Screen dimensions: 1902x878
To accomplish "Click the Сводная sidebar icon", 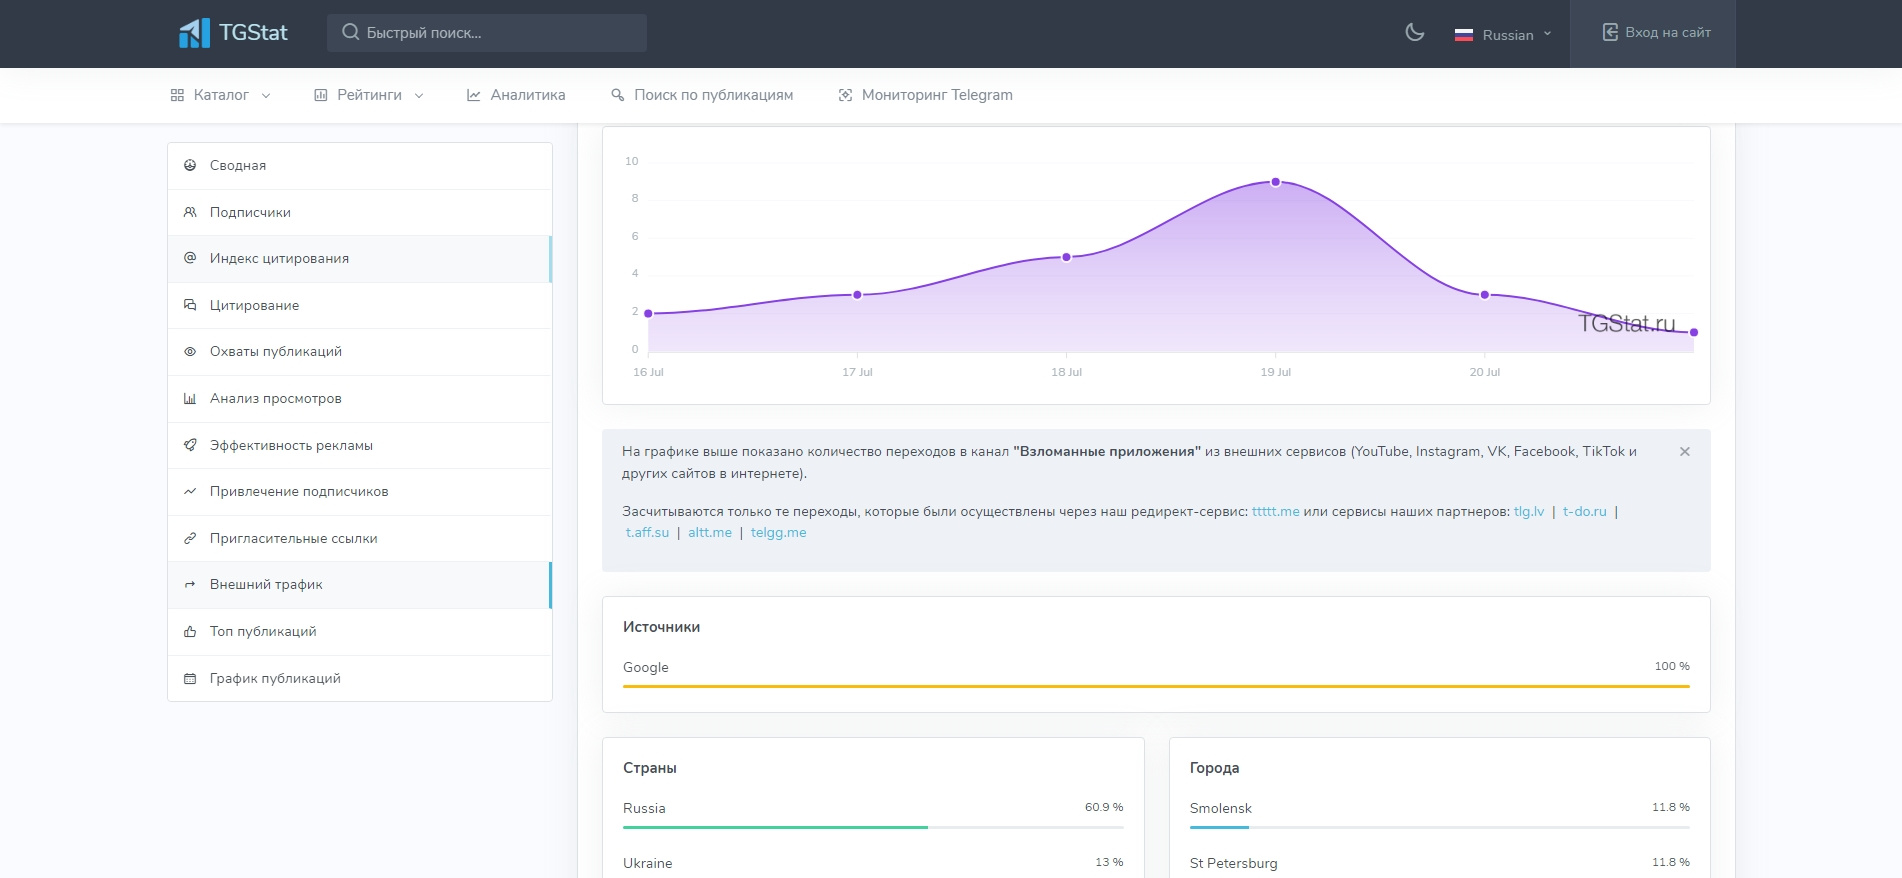I will [x=190, y=165].
